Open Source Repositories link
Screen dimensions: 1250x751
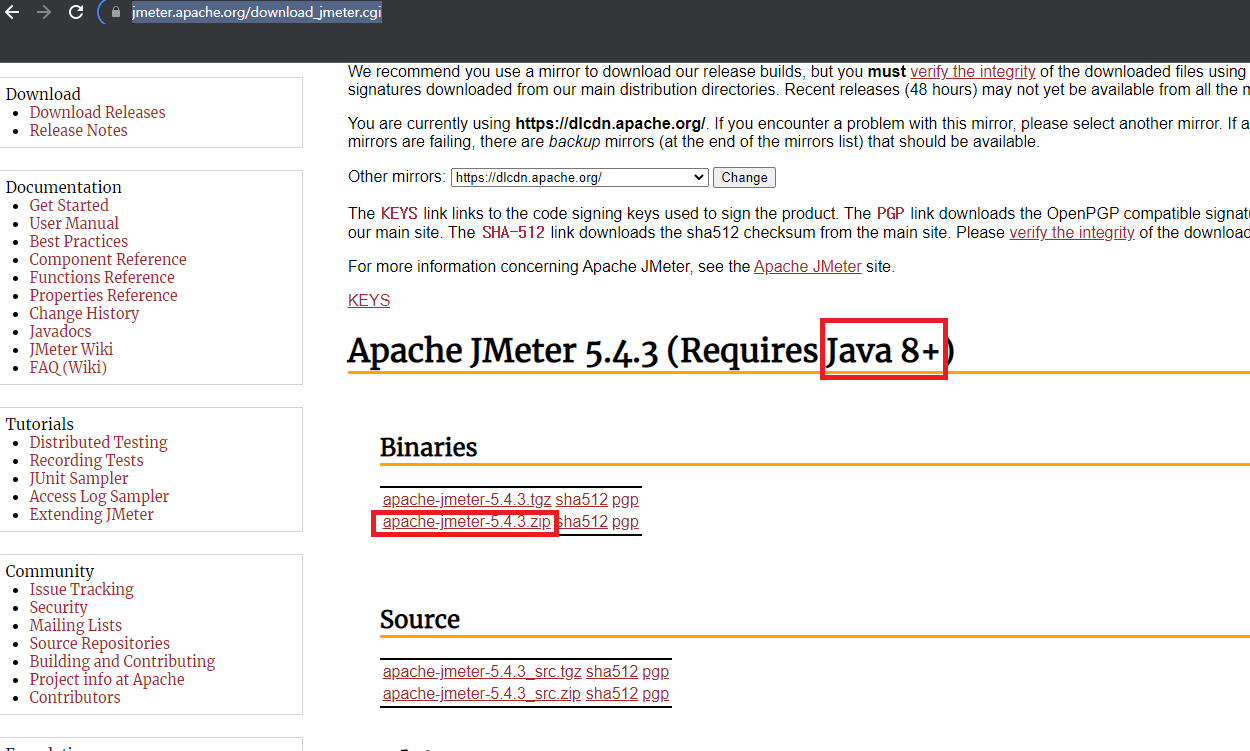tap(99, 643)
